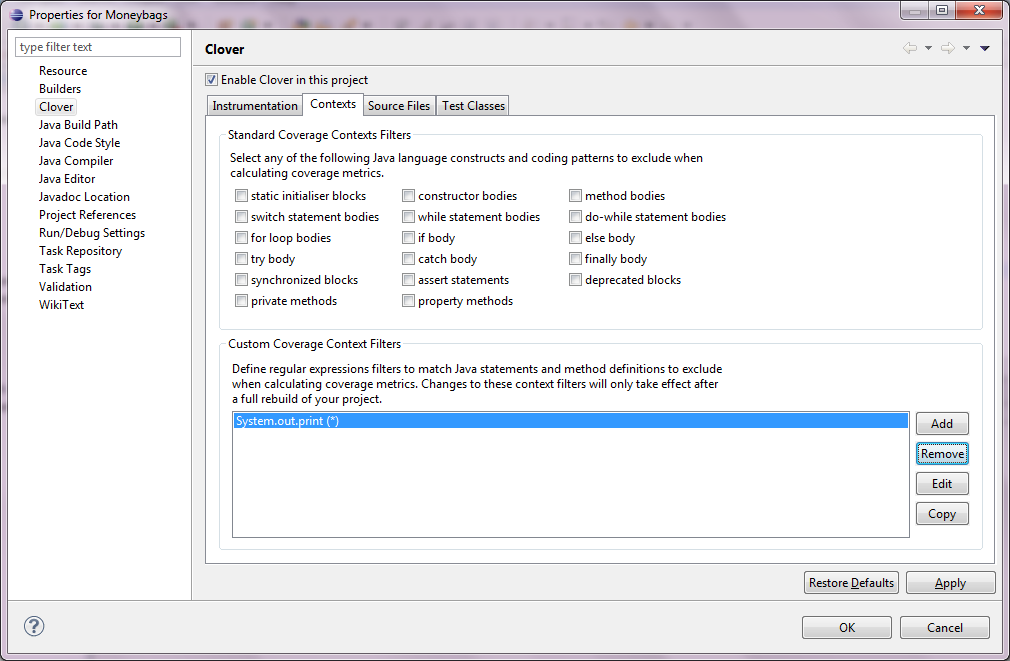
Task: Switch to the Instrumentation tab
Action: pos(255,106)
